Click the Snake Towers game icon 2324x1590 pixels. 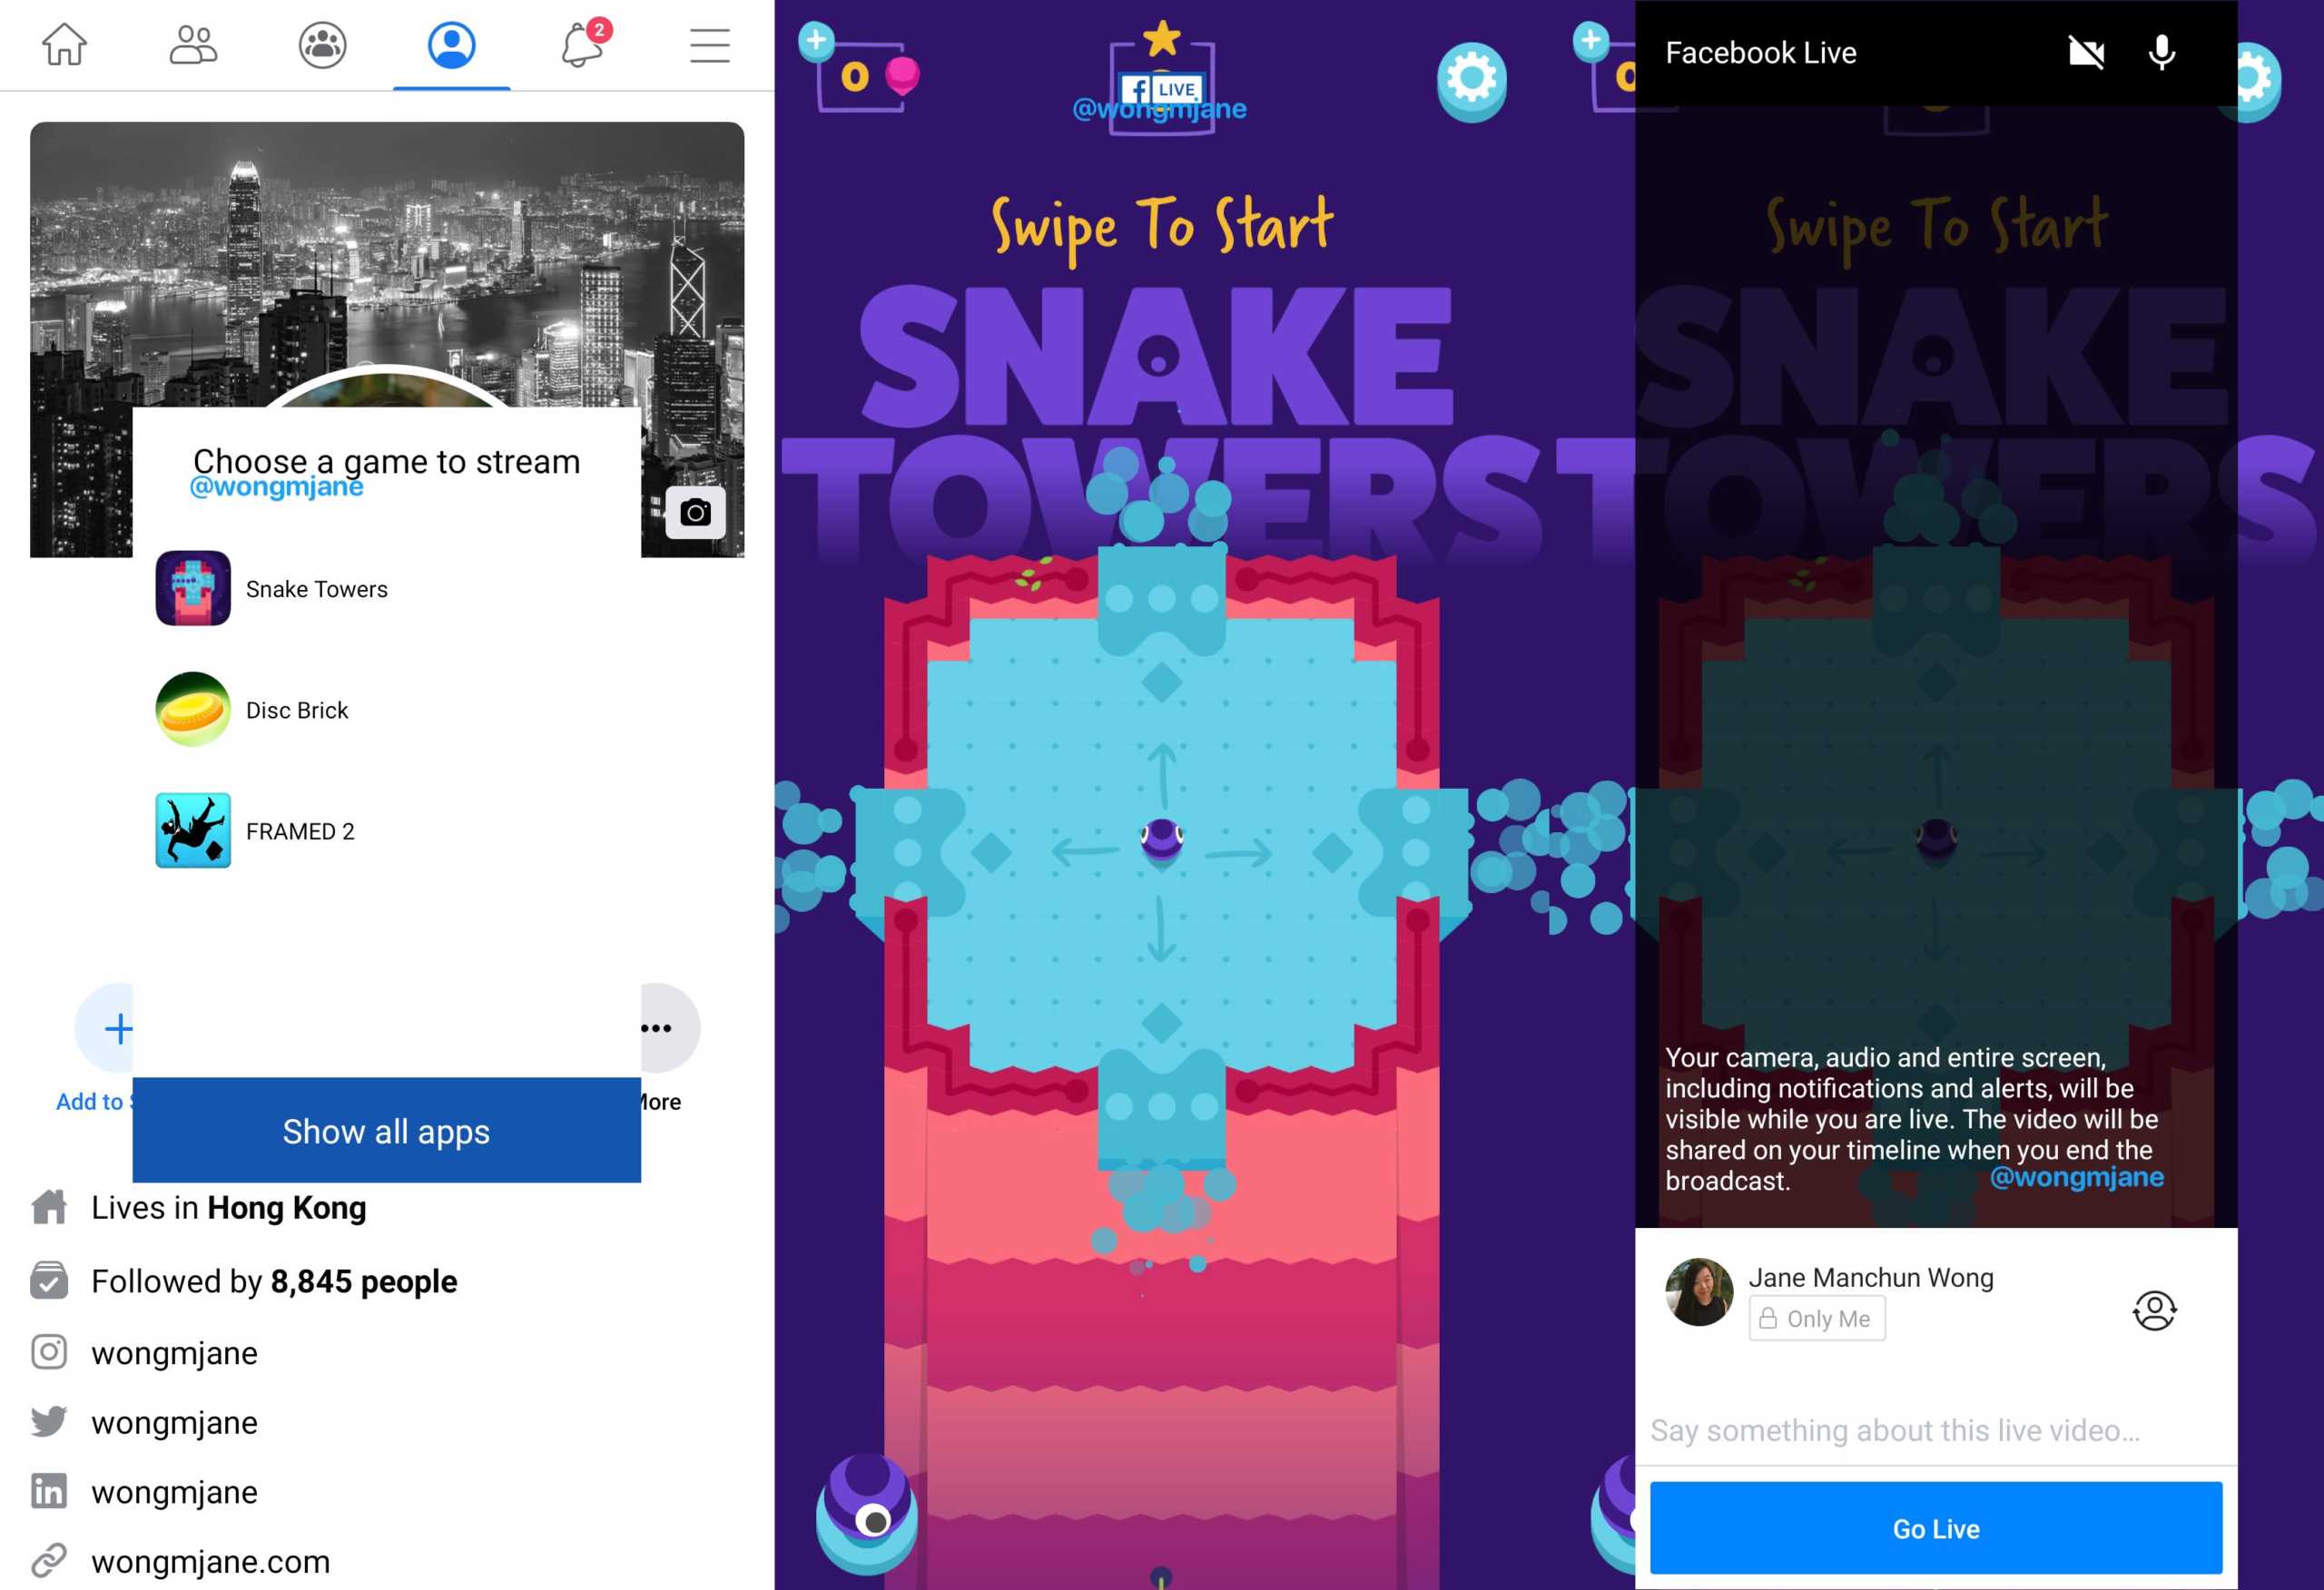[194, 589]
